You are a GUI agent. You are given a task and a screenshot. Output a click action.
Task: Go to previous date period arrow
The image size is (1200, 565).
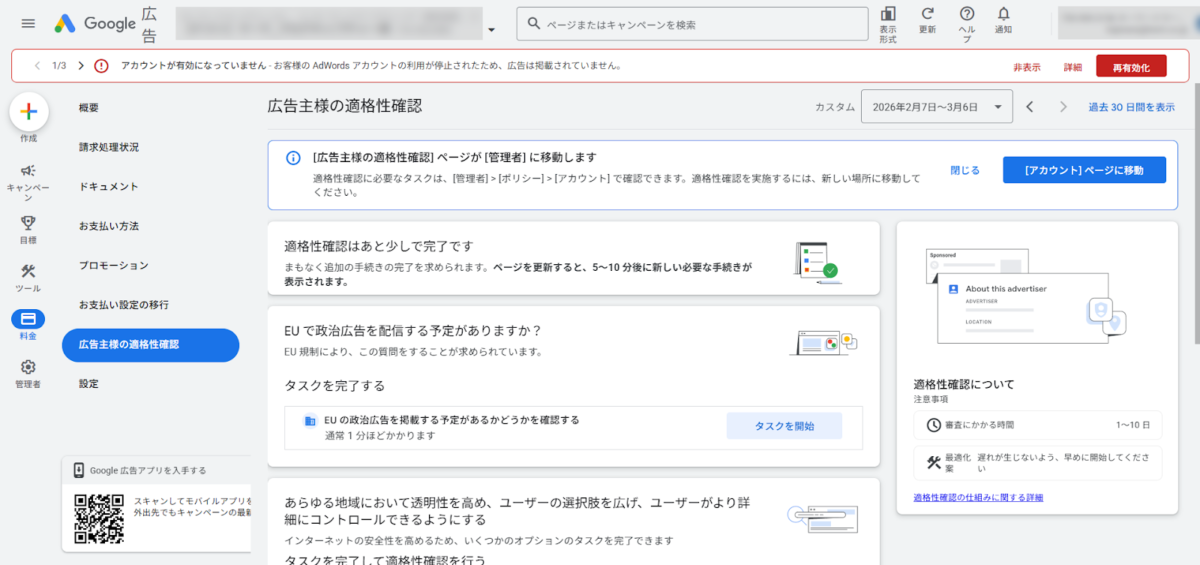tap(1030, 107)
